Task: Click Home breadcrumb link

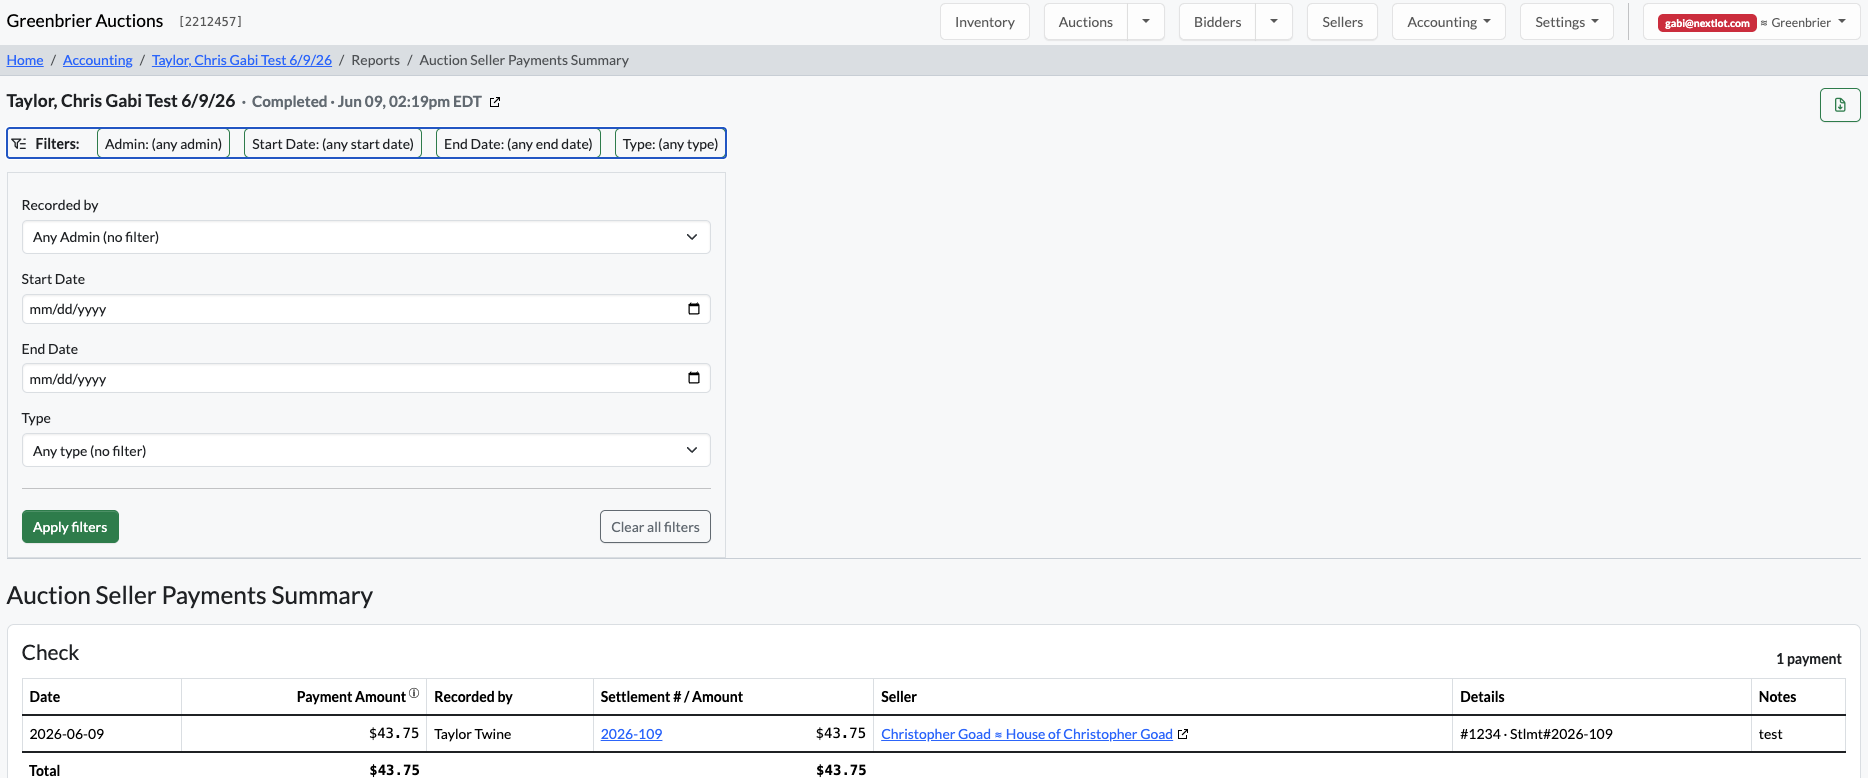Action: pos(25,60)
